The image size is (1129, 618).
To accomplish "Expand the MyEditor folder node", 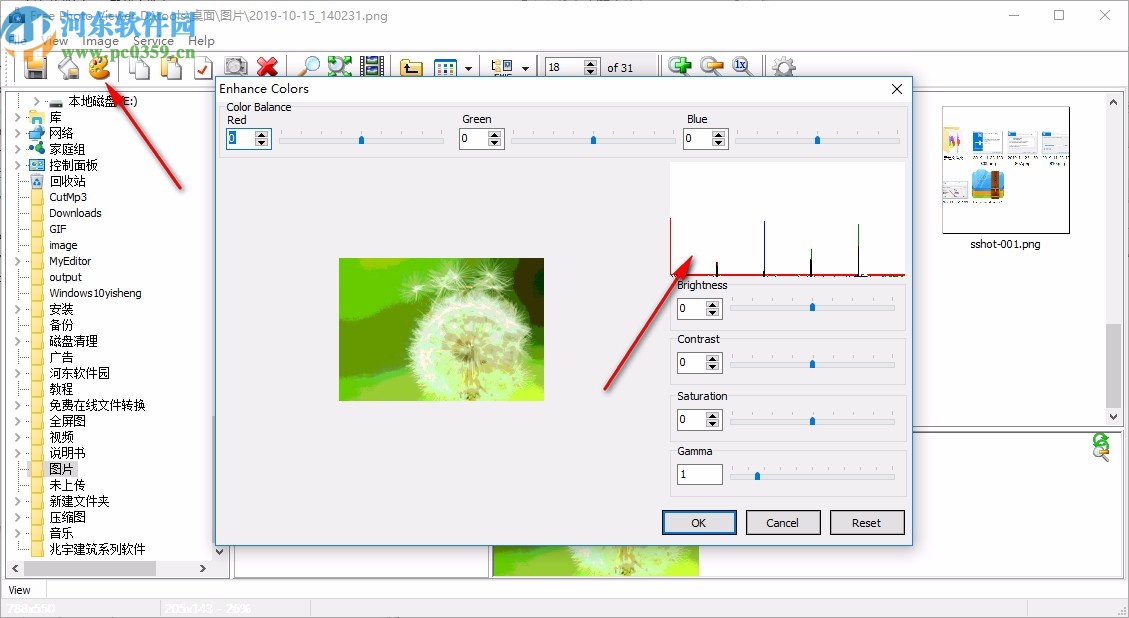I will click(x=18, y=261).
